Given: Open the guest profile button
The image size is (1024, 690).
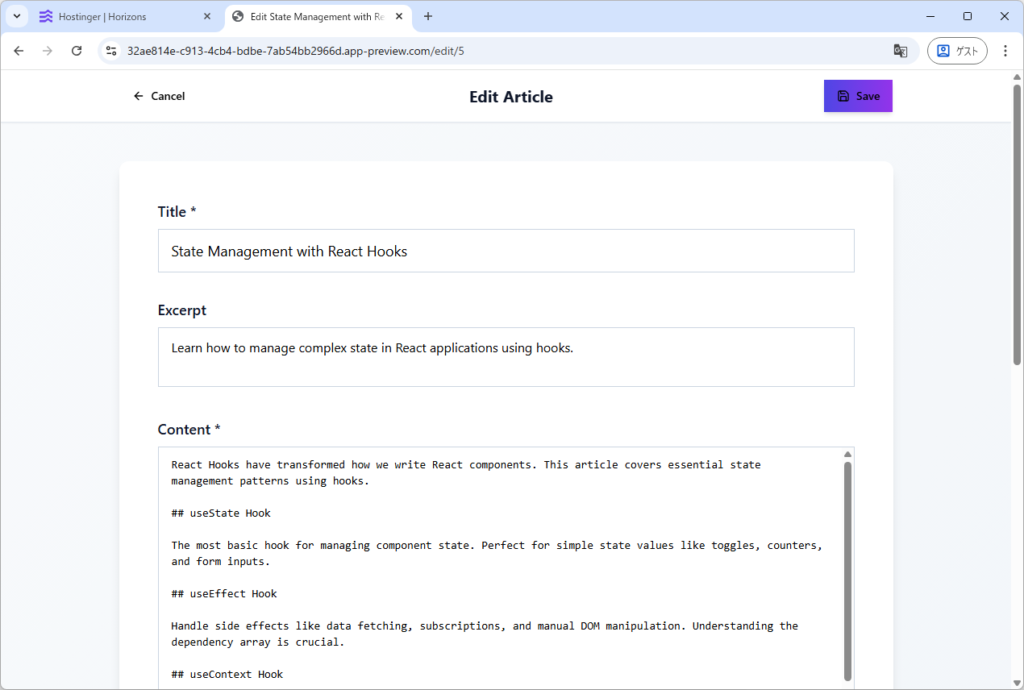Looking at the screenshot, I should (x=956, y=51).
